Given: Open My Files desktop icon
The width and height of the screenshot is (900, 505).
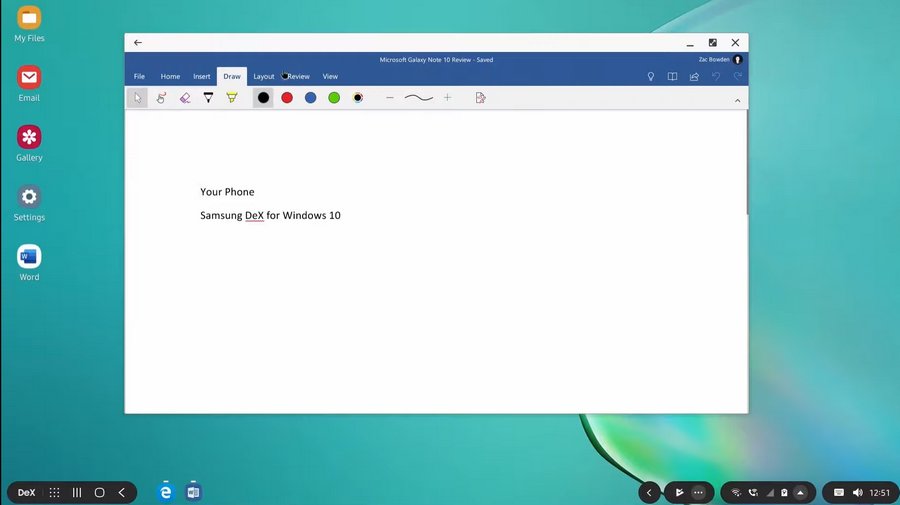Looking at the screenshot, I should [29, 24].
